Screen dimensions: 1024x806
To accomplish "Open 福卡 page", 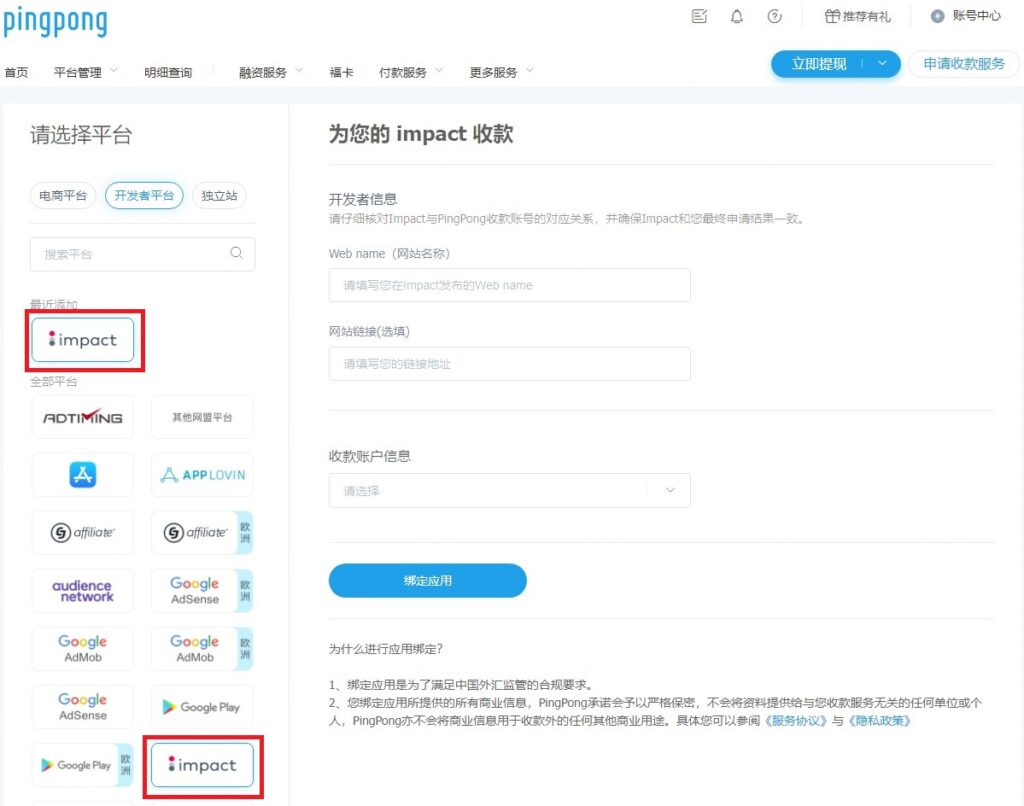I will point(342,72).
